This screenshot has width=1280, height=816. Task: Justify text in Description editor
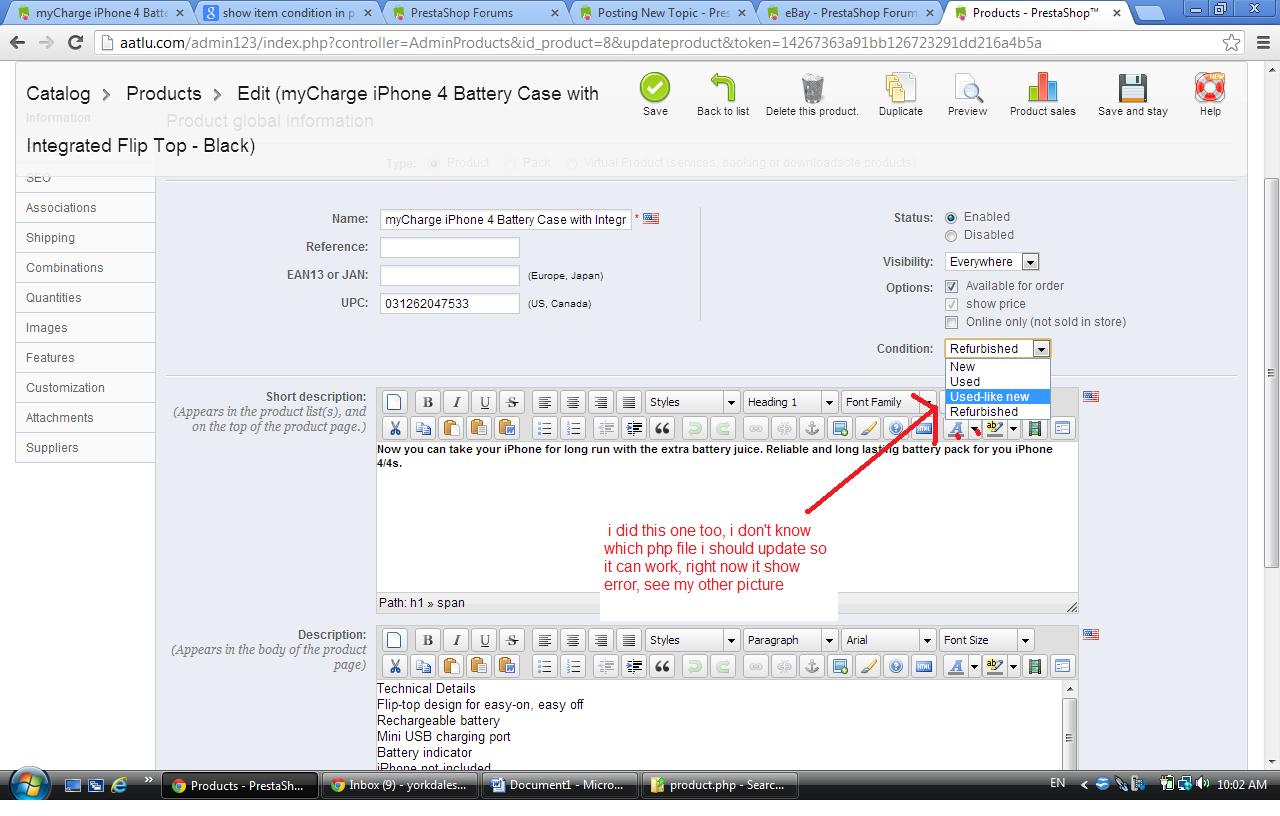629,640
